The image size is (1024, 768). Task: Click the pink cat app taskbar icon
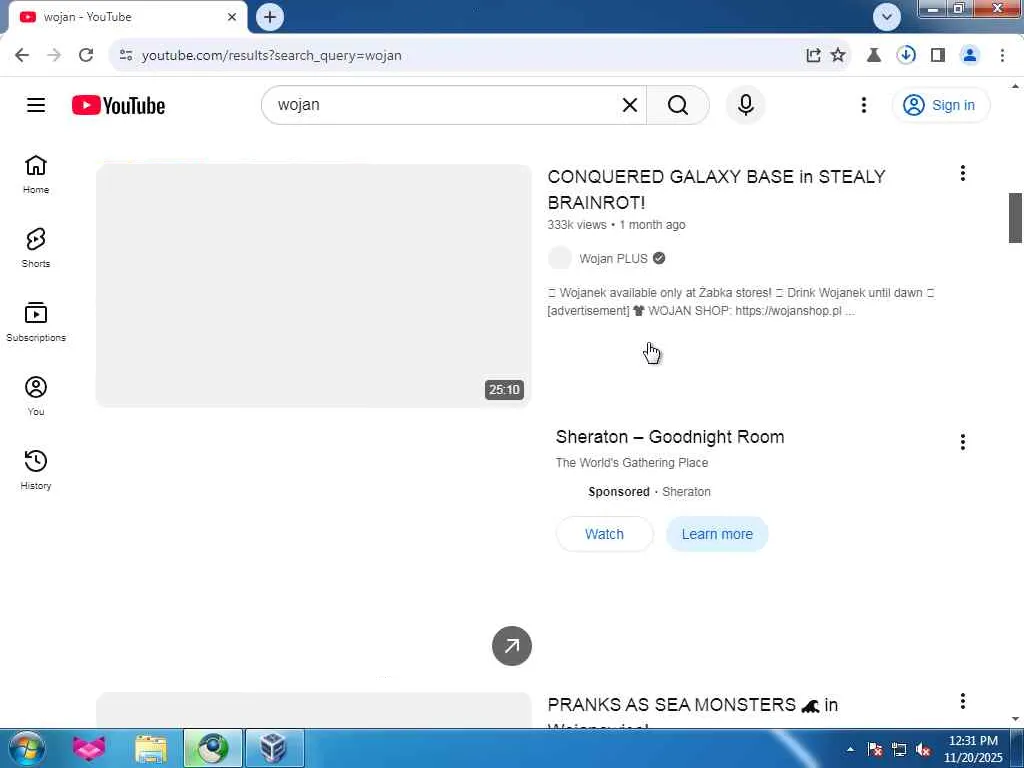(89, 748)
